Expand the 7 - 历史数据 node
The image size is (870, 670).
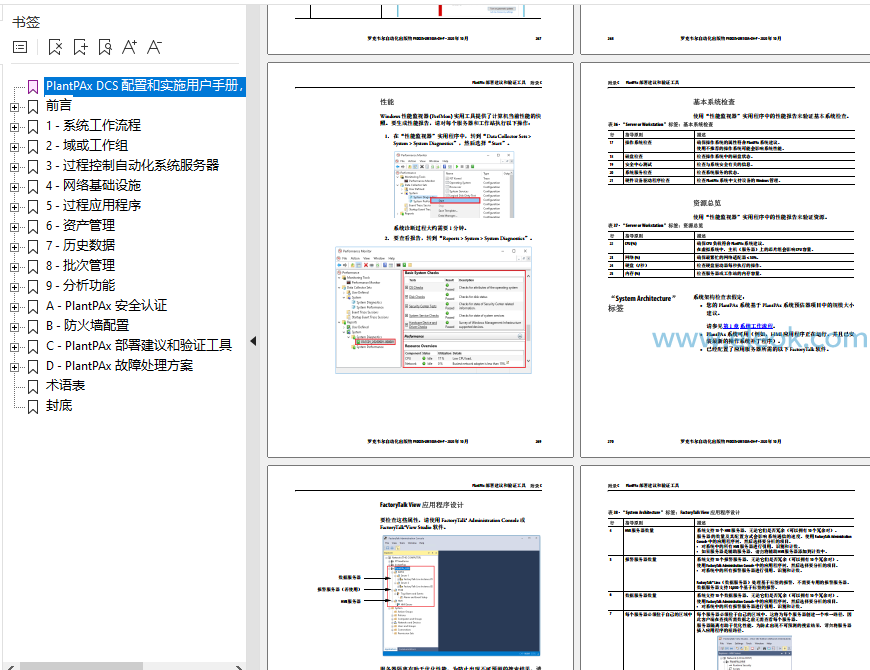coord(14,247)
